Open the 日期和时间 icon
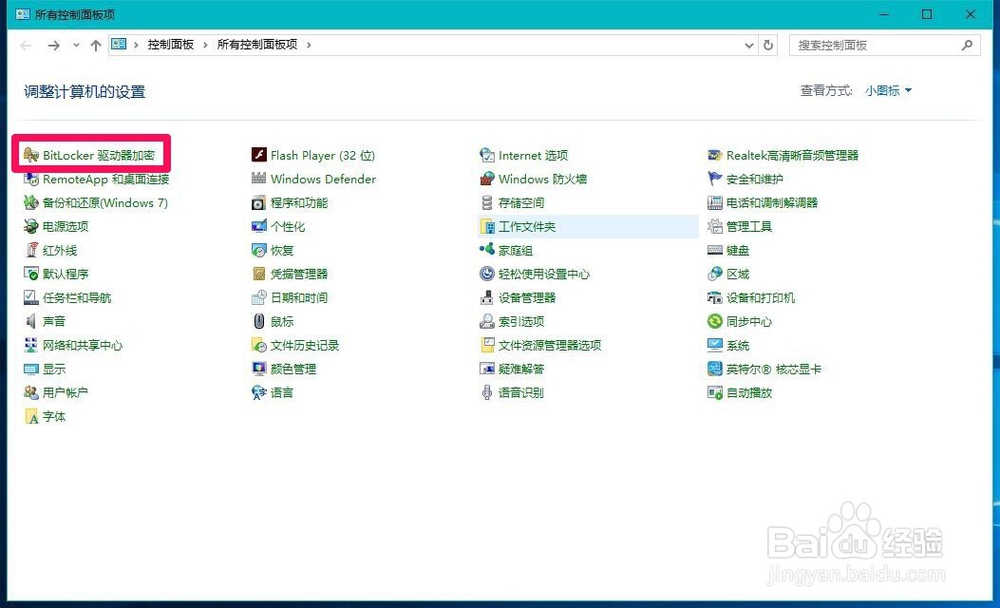 coord(259,297)
